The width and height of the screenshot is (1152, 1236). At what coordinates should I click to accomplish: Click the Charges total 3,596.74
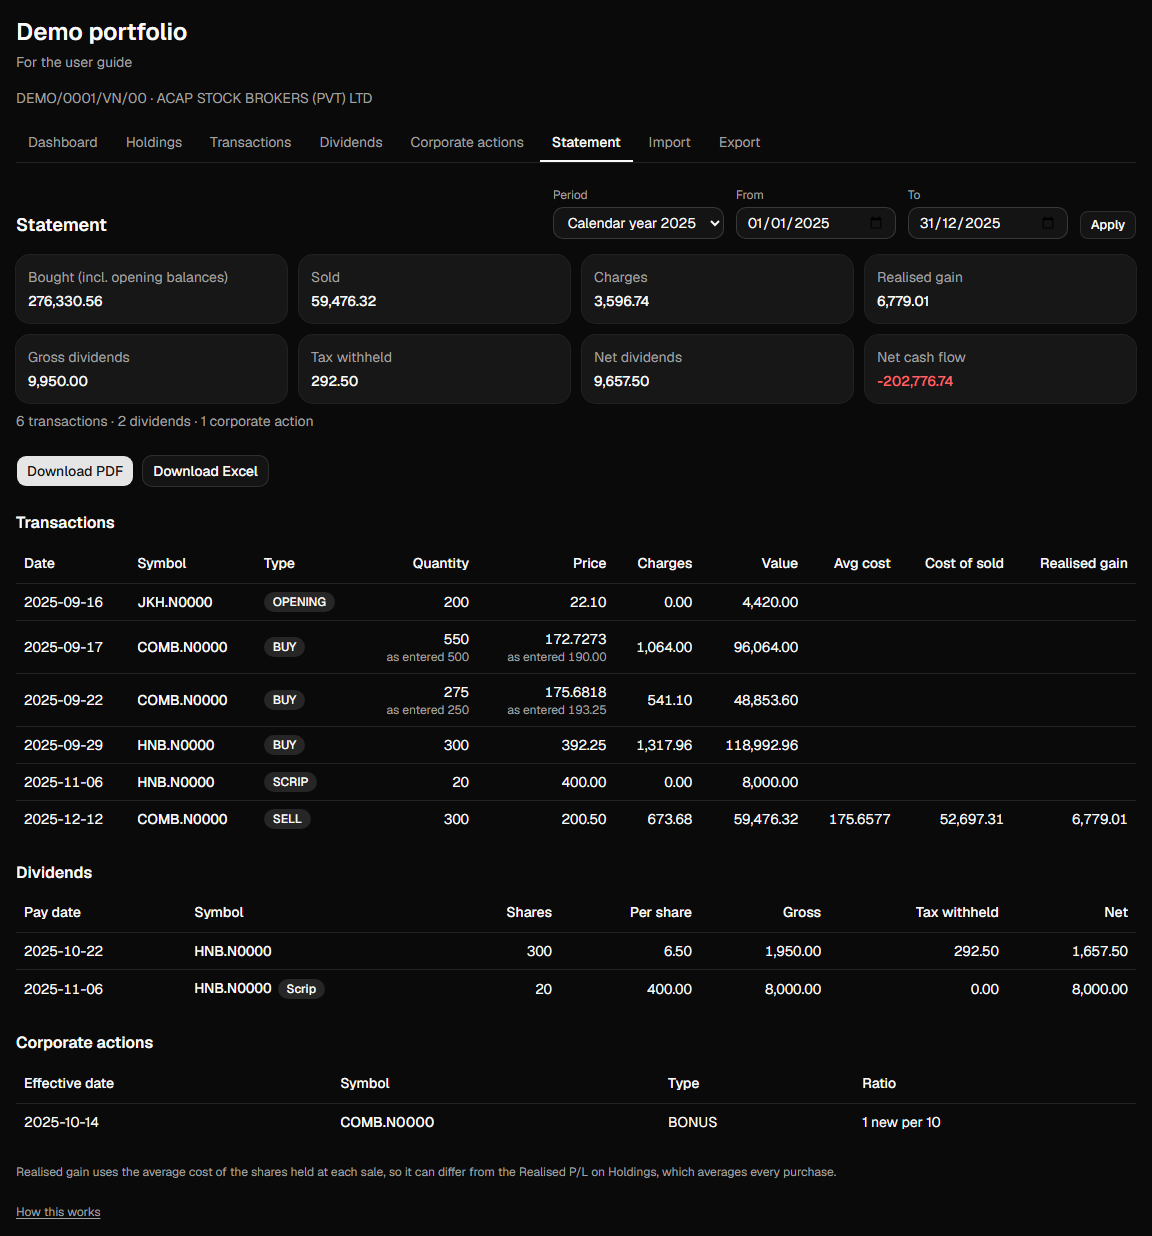[621, 301]
